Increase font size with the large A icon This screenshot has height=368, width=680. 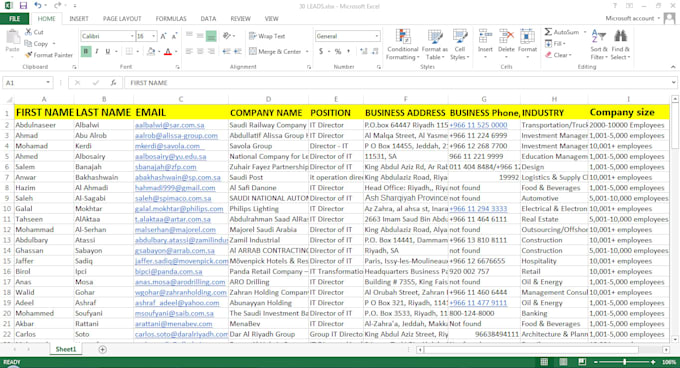(x=163, y=36)
